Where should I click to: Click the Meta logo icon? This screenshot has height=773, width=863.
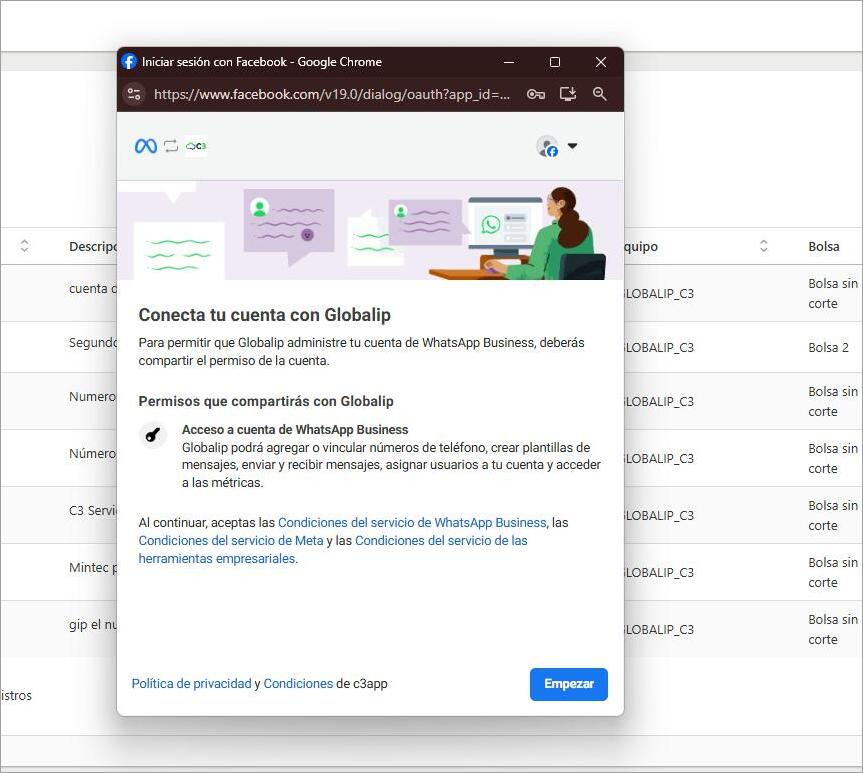pyautogui.click(x=146, y=146)
